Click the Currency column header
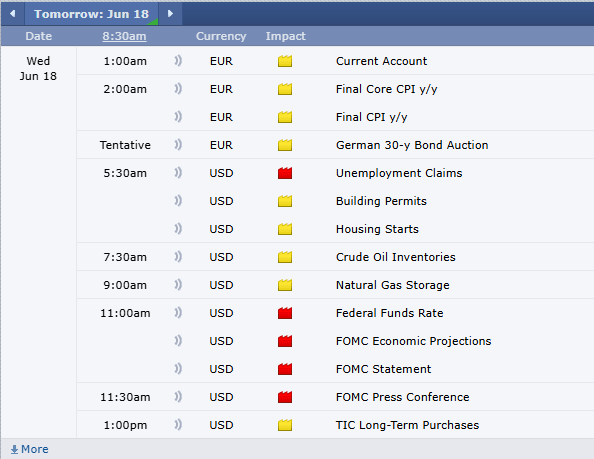 point(221,36)
